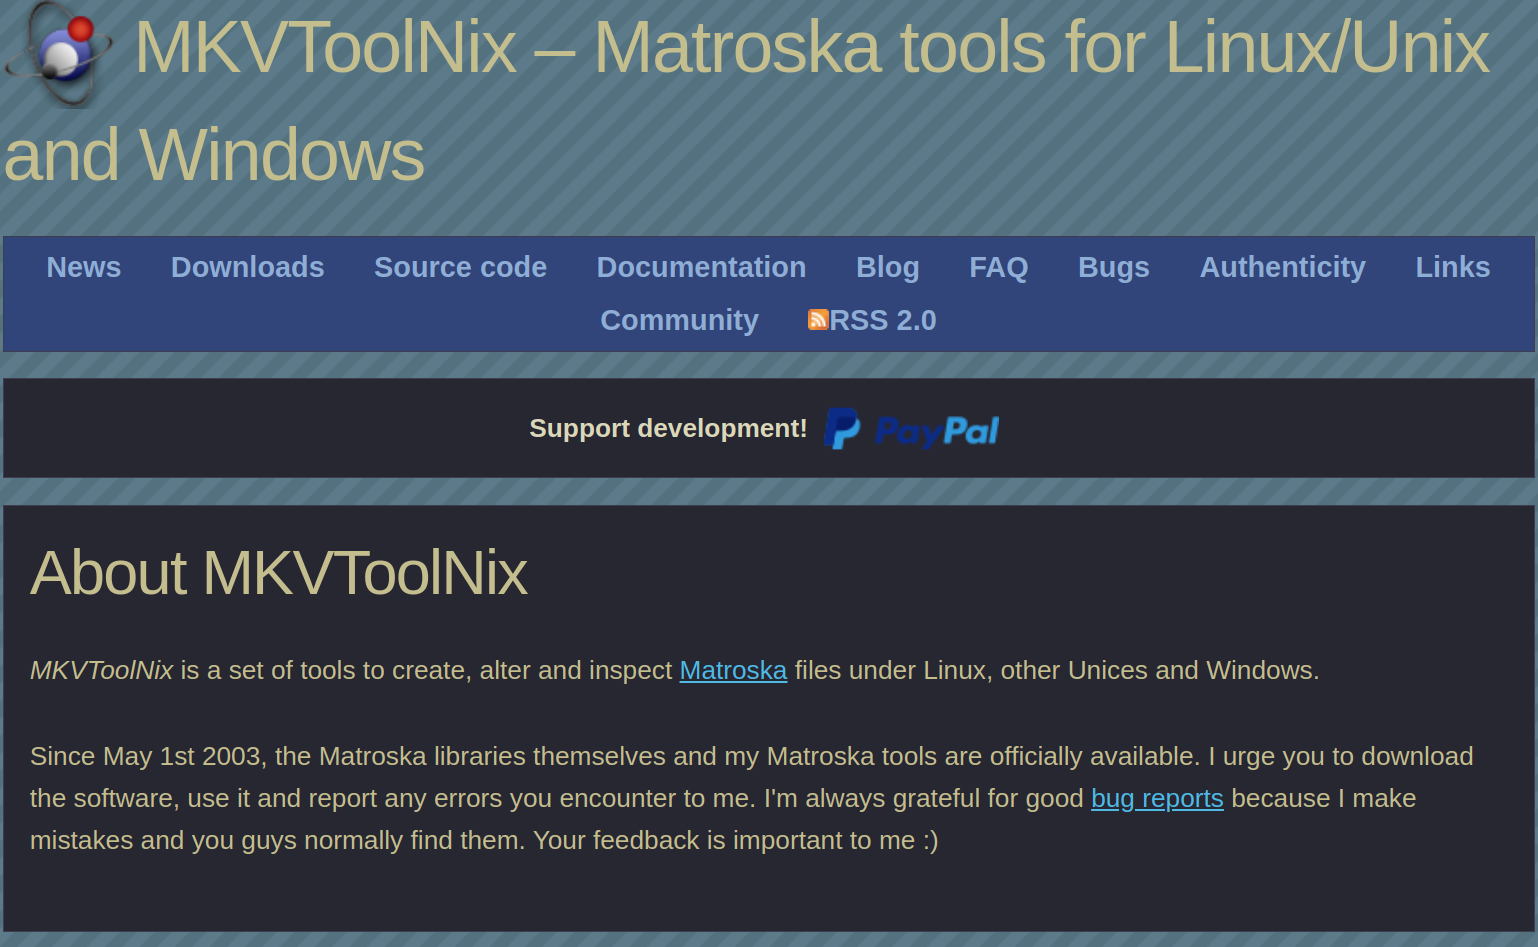
Task: Click the 'Support development!' text
Action: tap(668, 428)
